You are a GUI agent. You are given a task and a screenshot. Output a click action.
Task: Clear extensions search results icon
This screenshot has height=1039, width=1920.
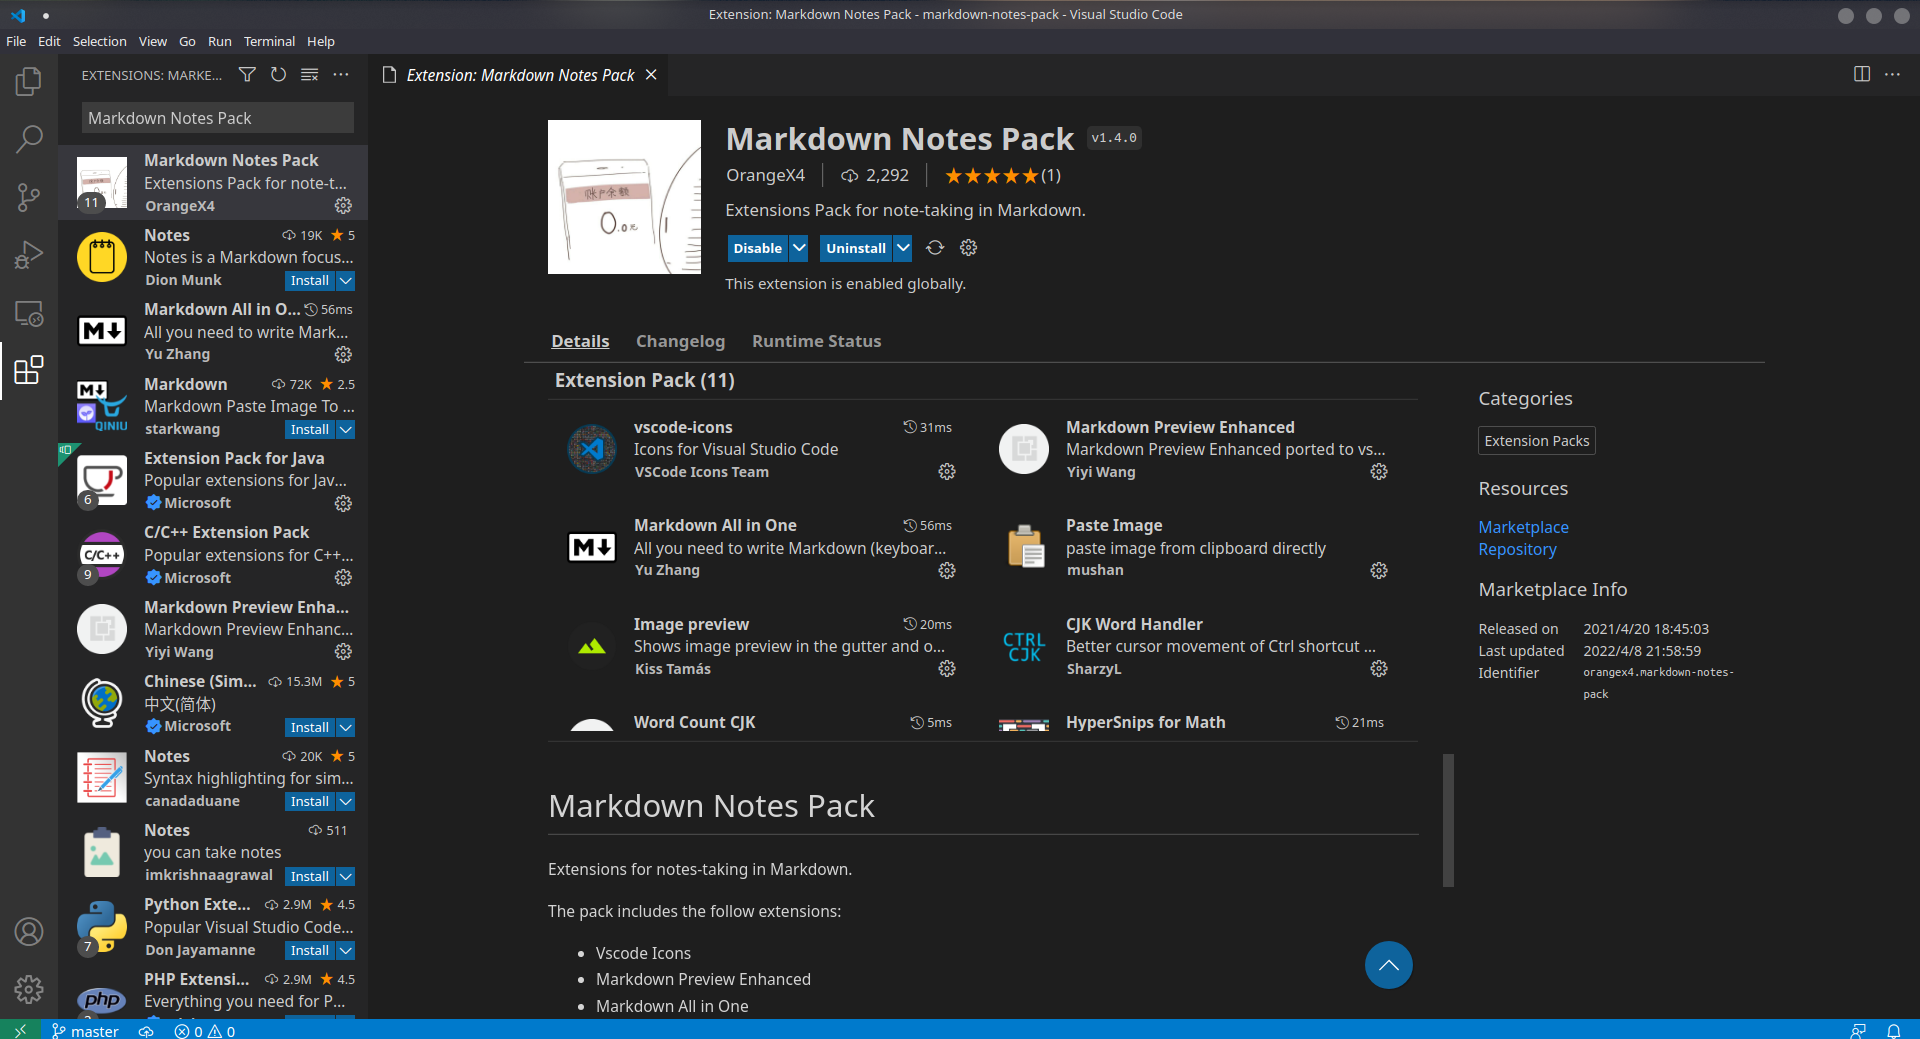coord(310,75)
